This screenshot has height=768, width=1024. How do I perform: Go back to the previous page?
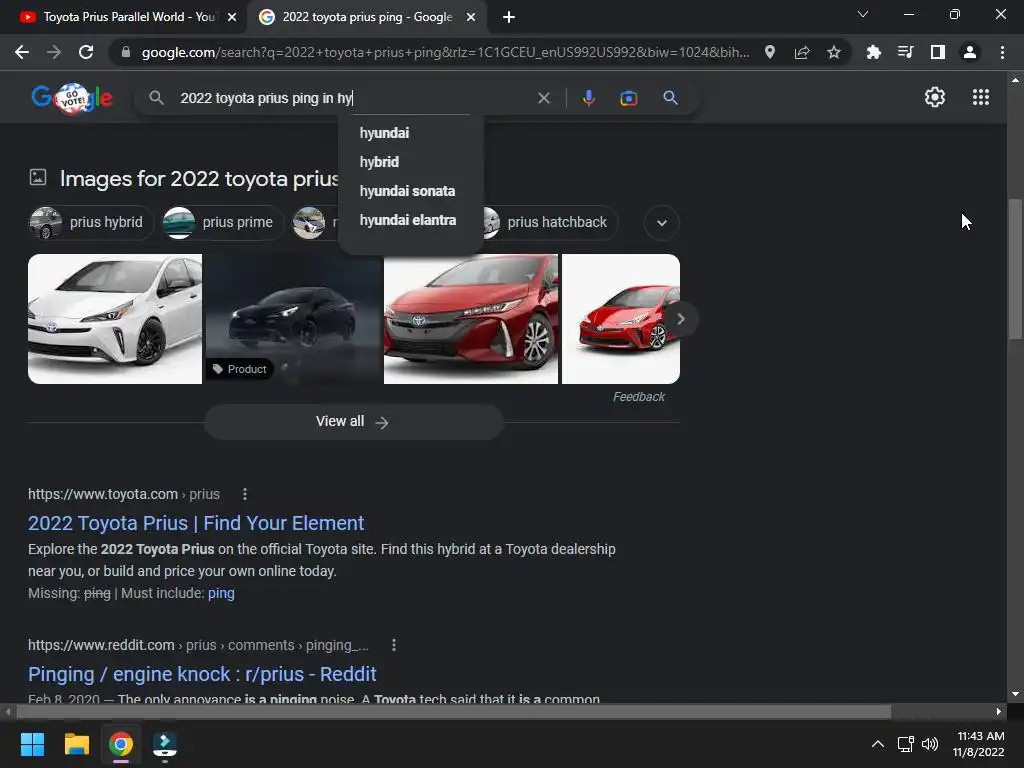(x=22, y=52)
